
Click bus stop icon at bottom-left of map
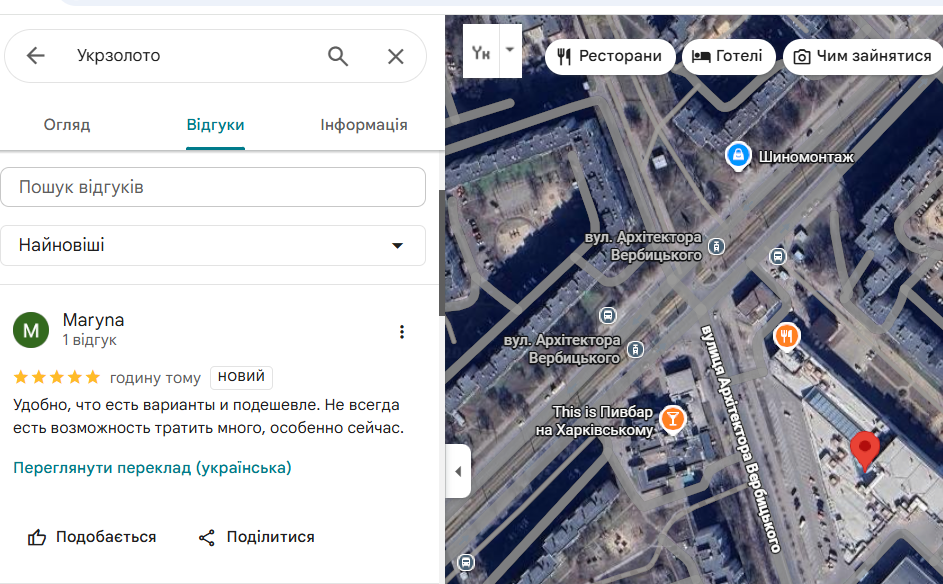465,562
